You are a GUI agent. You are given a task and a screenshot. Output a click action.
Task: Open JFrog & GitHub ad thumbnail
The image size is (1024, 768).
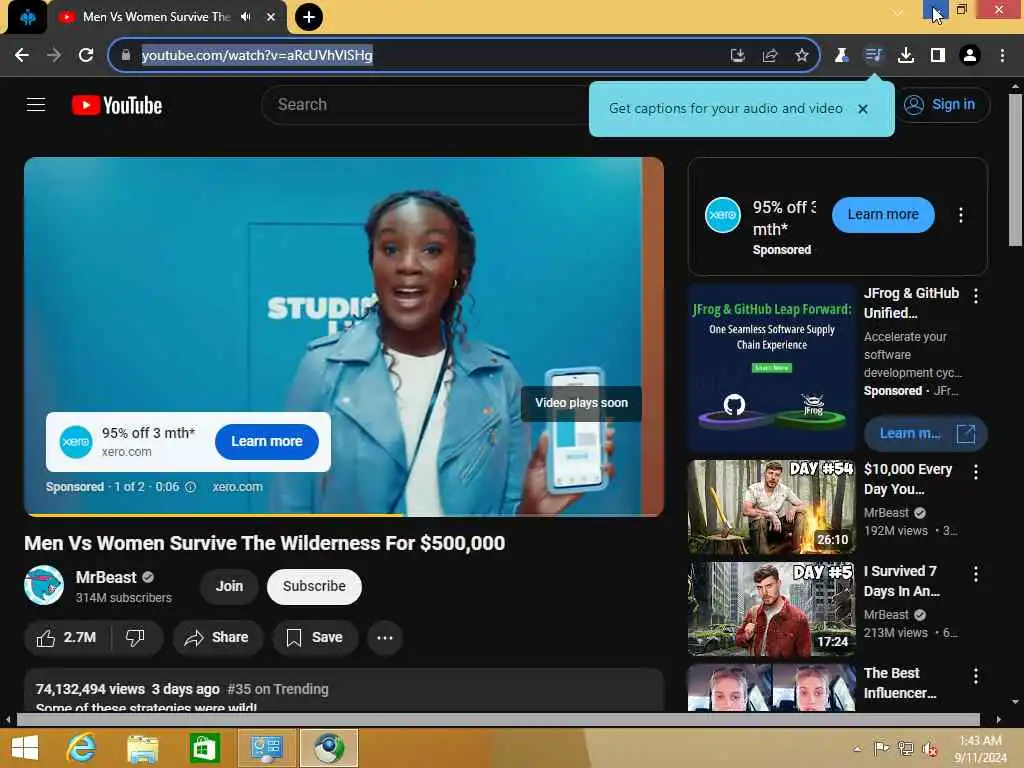coord(771,366)
